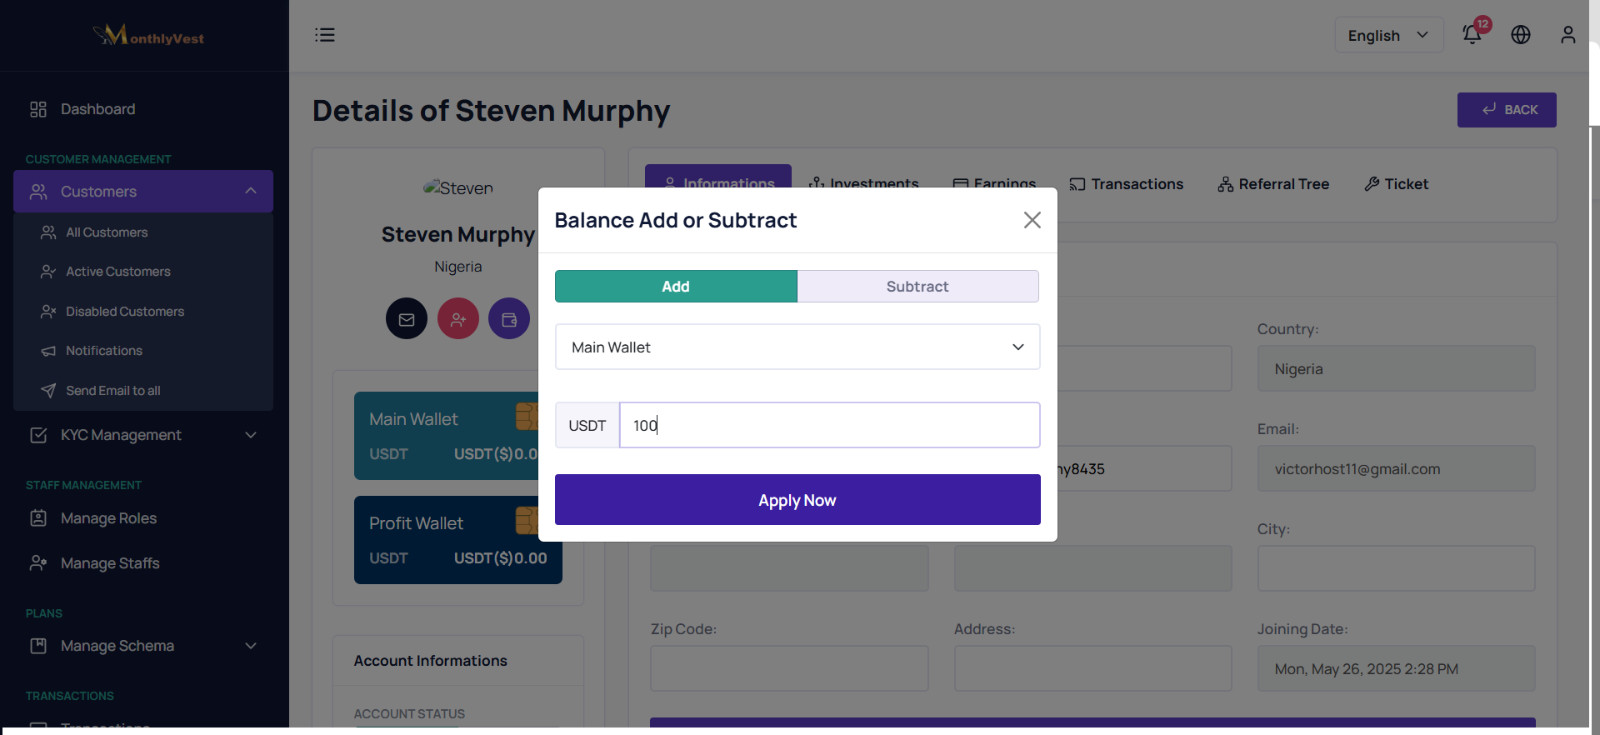Open the Transactions tab
Image resolution: width=1600 pixels, height=735 pixels.
click(x=1126, y=184)
